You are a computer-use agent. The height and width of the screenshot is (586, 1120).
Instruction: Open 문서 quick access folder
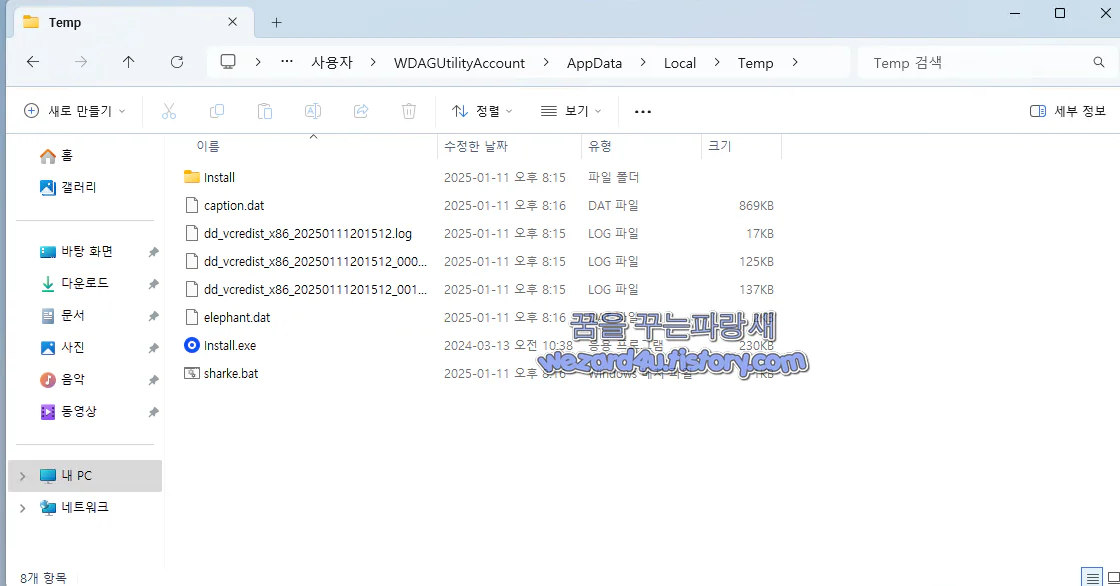coord(63,315)
